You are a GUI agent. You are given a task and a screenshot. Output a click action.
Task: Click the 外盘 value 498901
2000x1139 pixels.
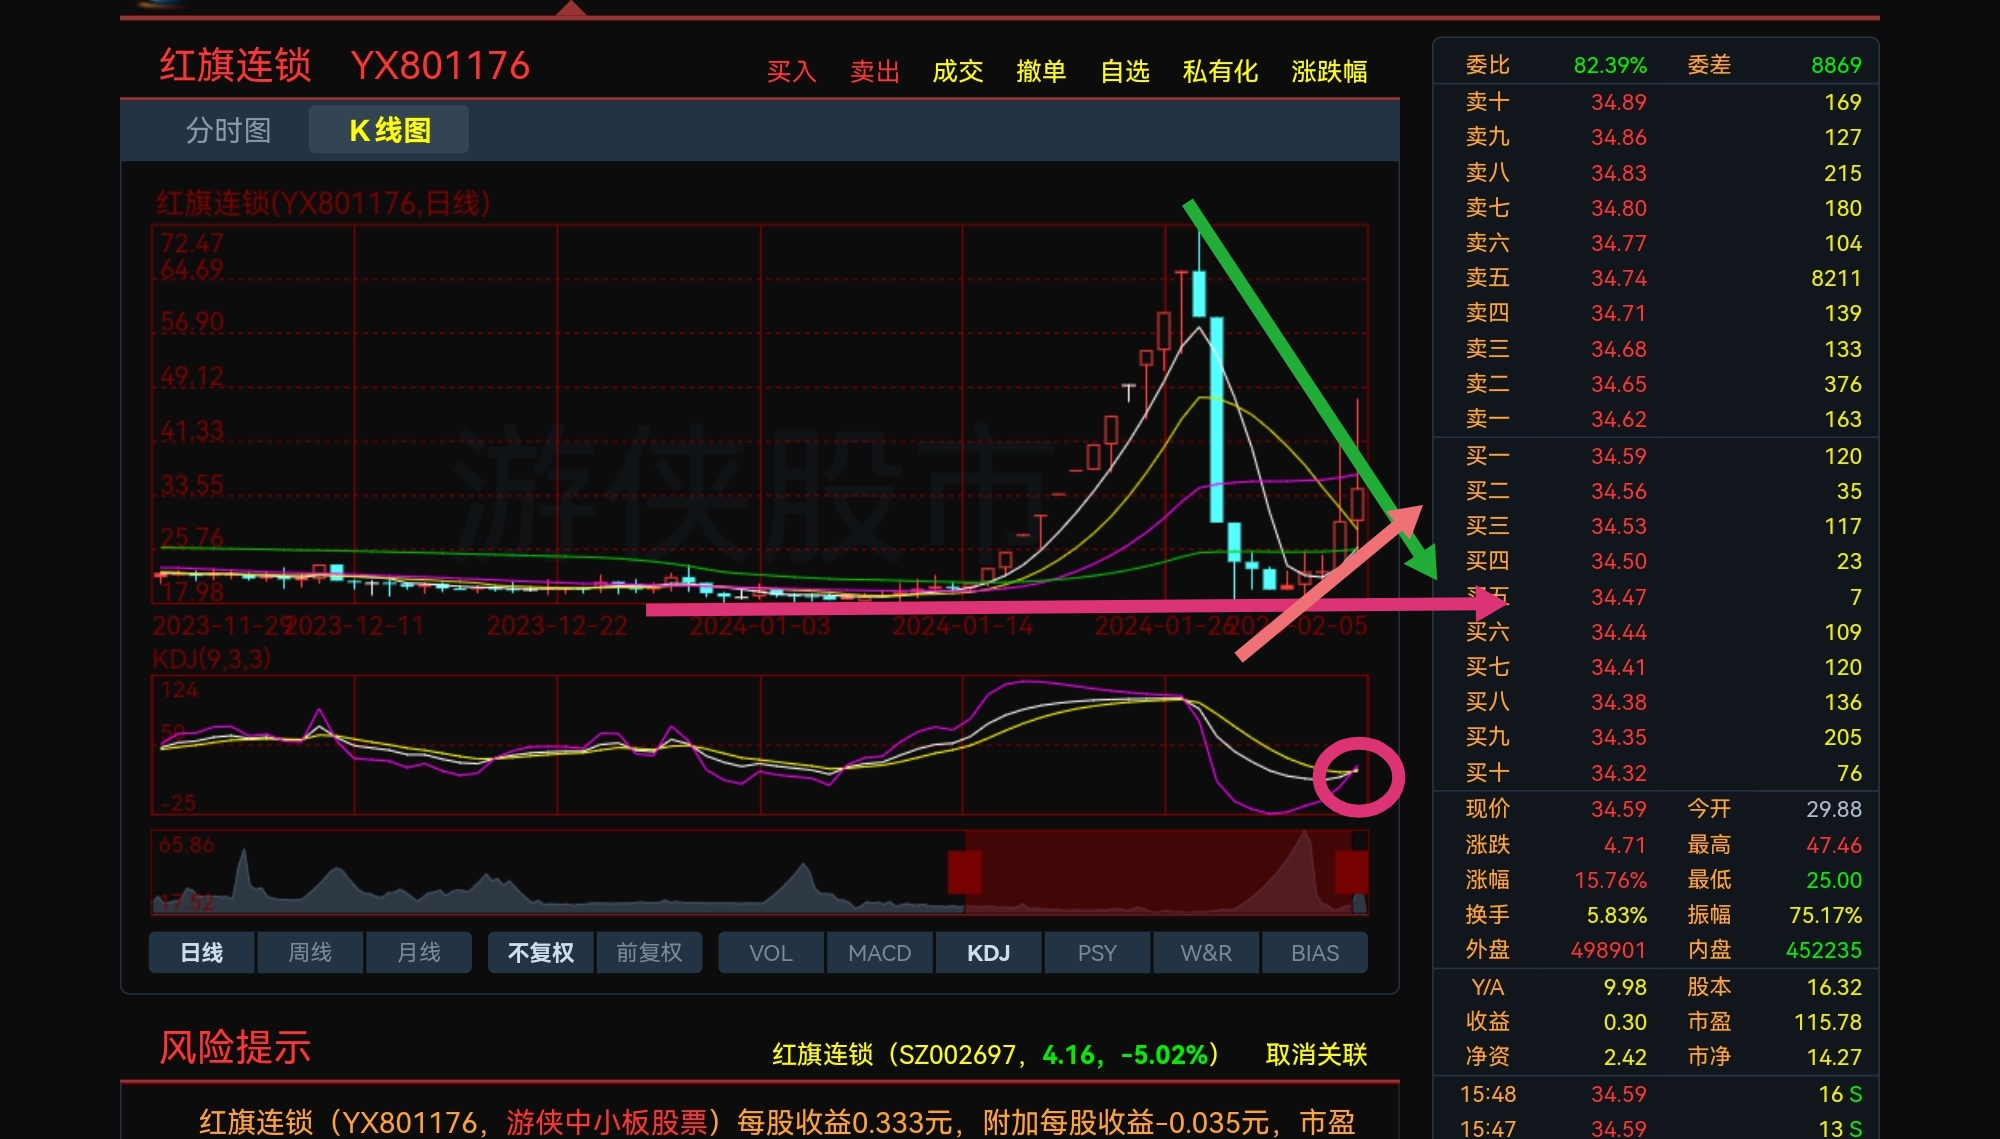coord(1608,950)
